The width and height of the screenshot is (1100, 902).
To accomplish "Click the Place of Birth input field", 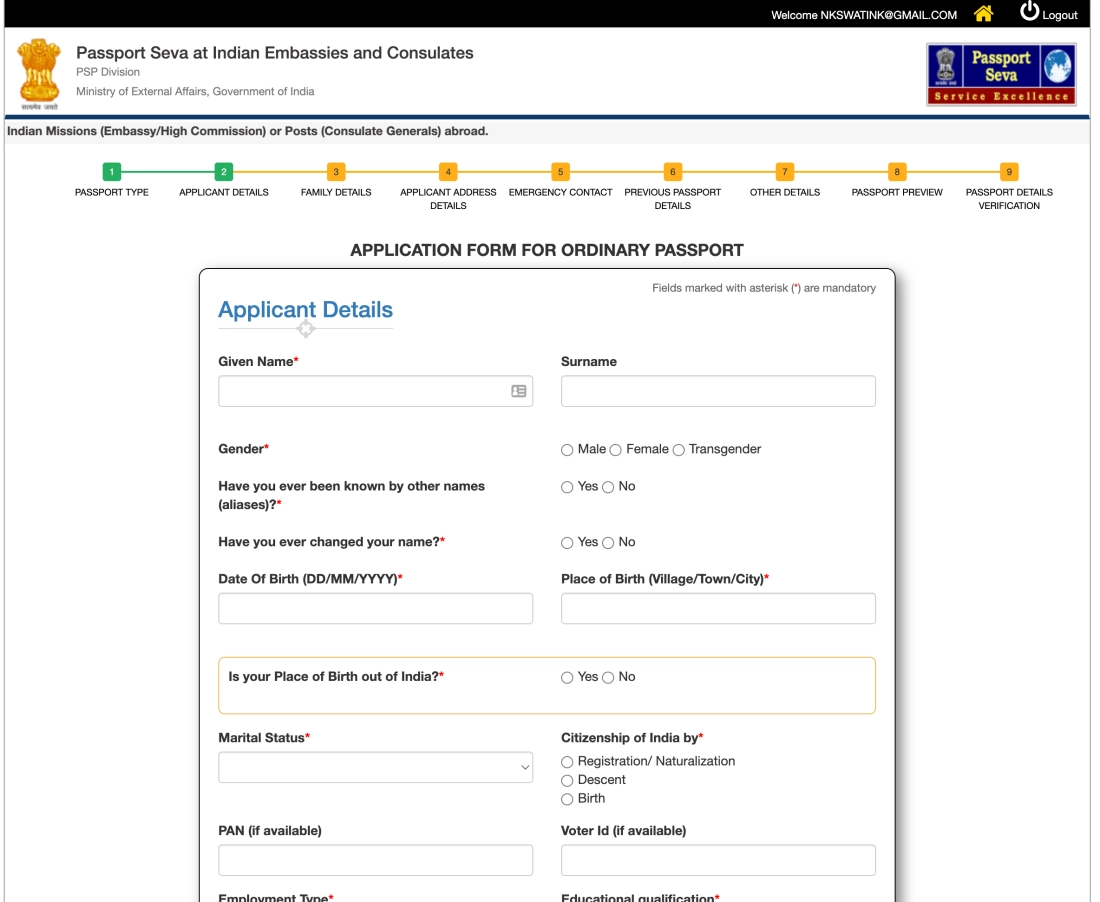I will pyautogui.click(x=718, y=609).
